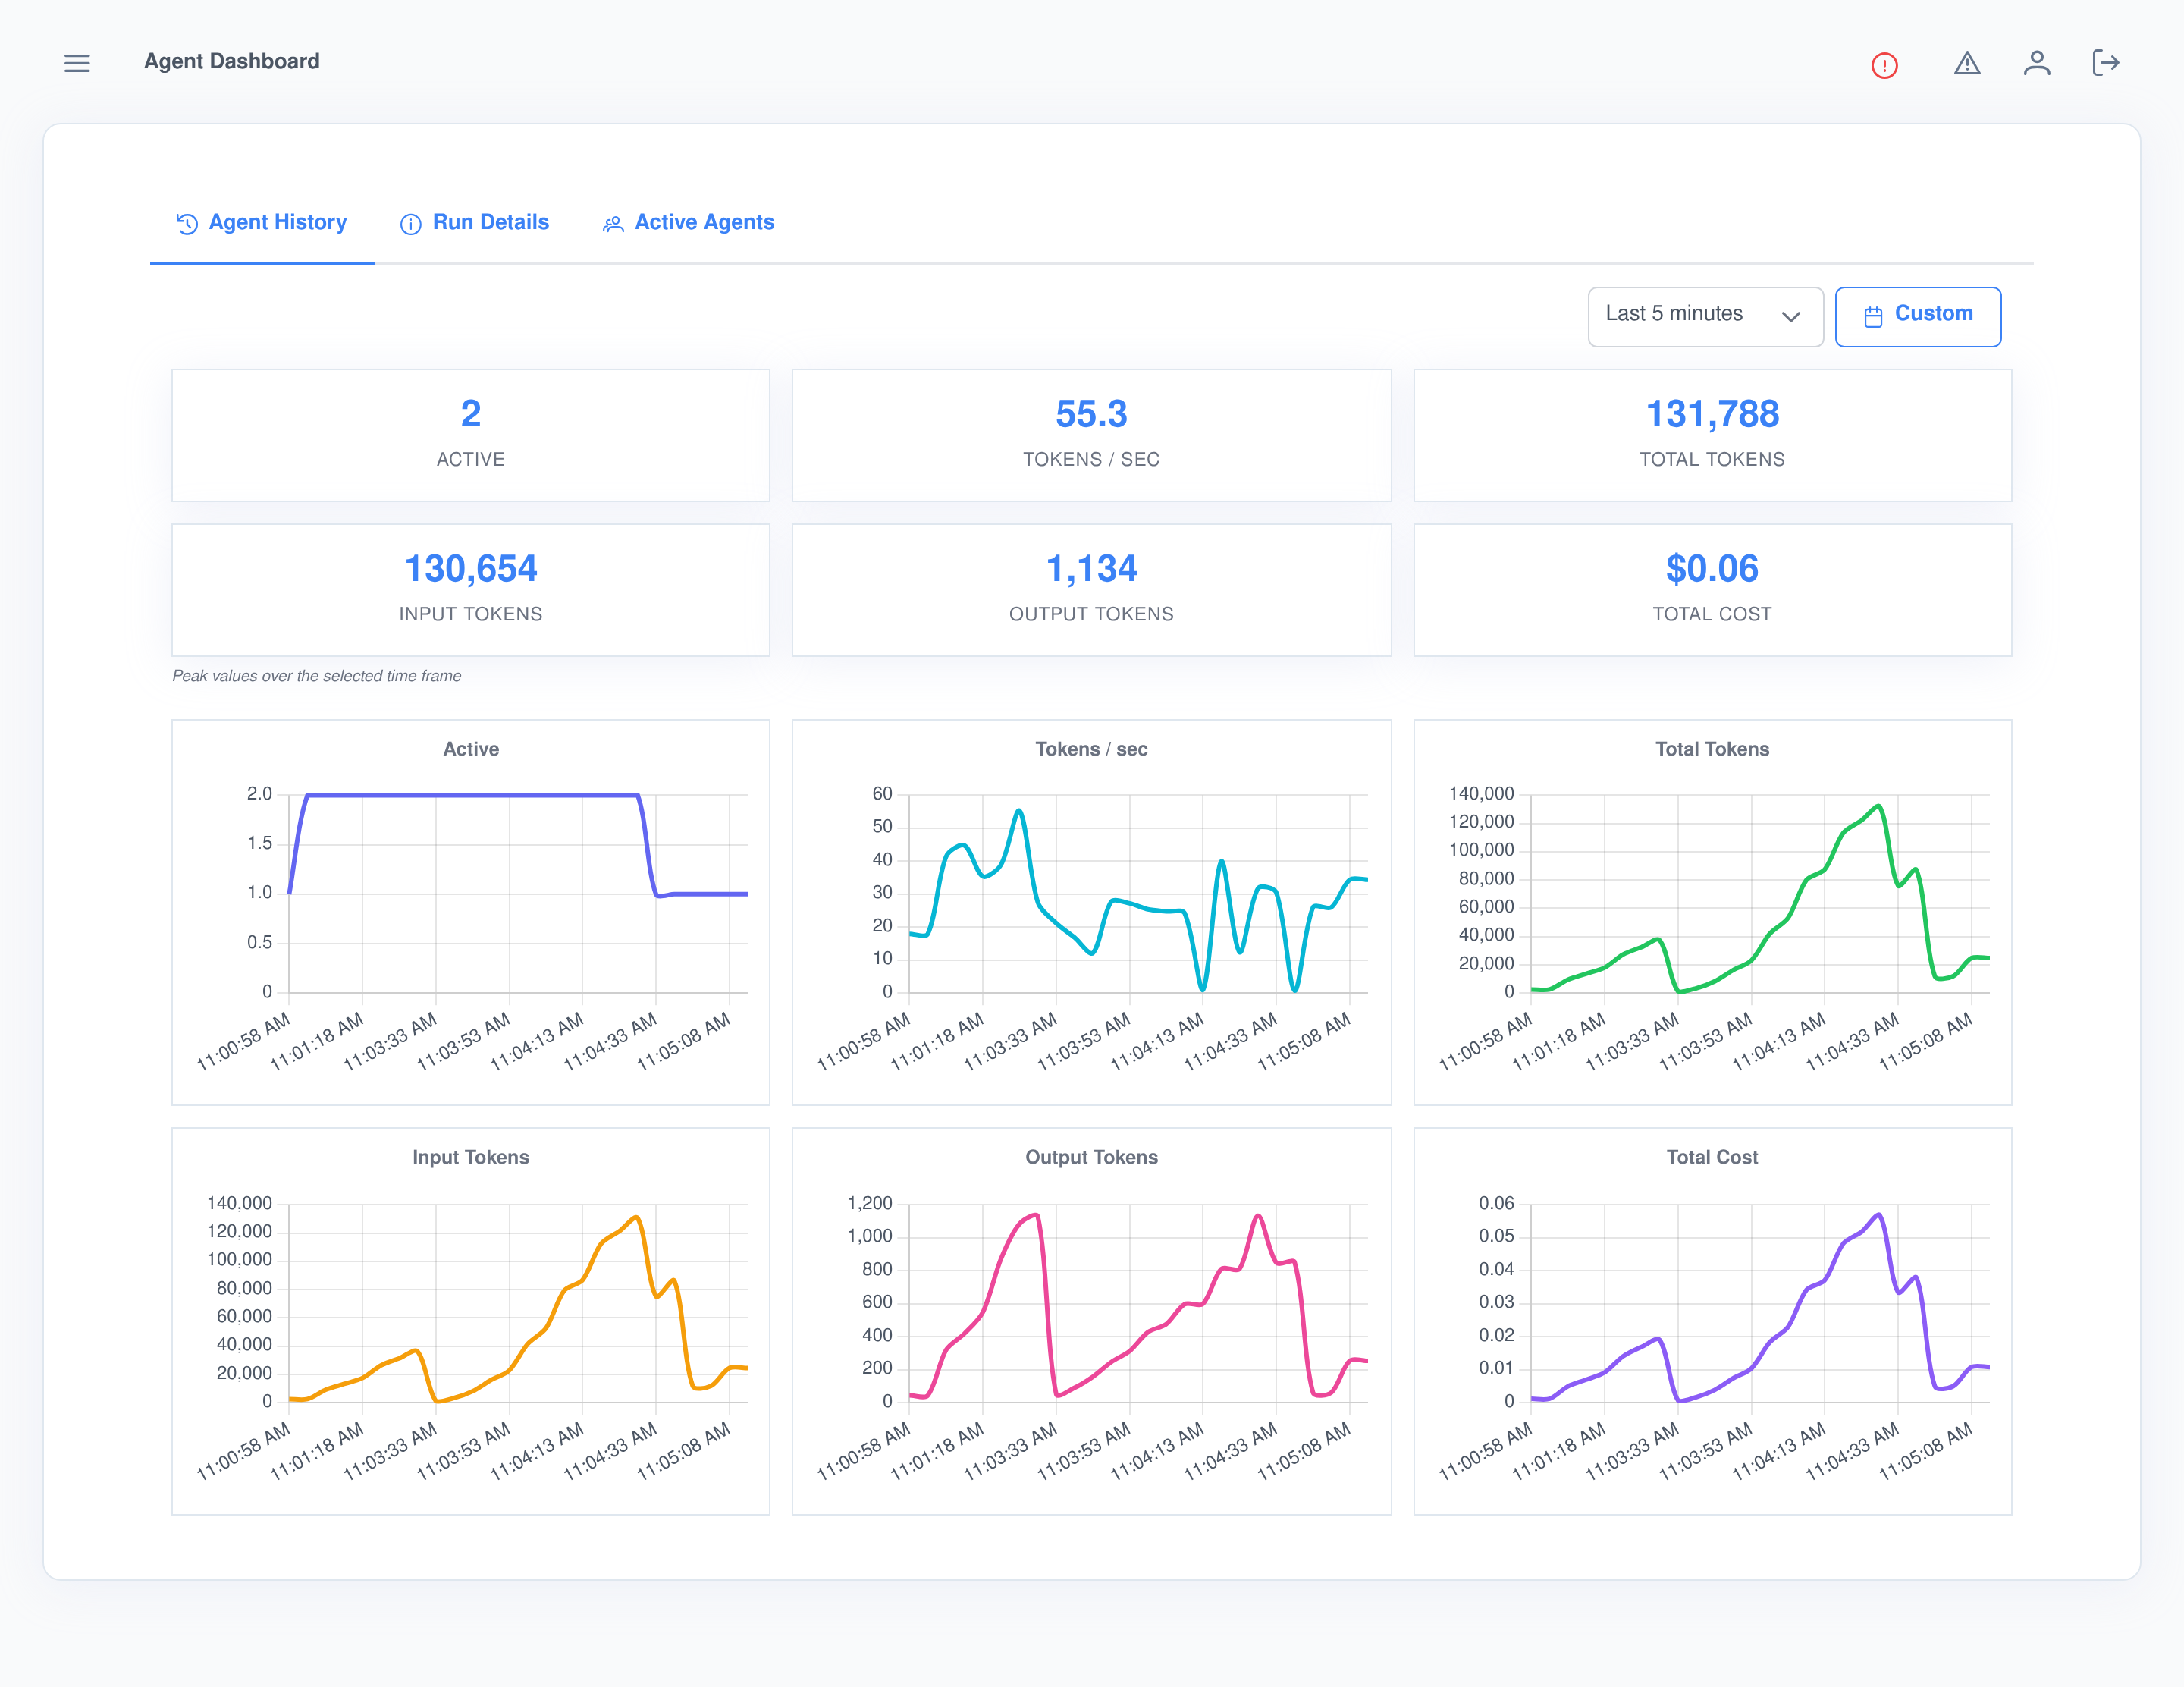Open the Last 5 minutes time range dropdown

[x=1705, y=316]
